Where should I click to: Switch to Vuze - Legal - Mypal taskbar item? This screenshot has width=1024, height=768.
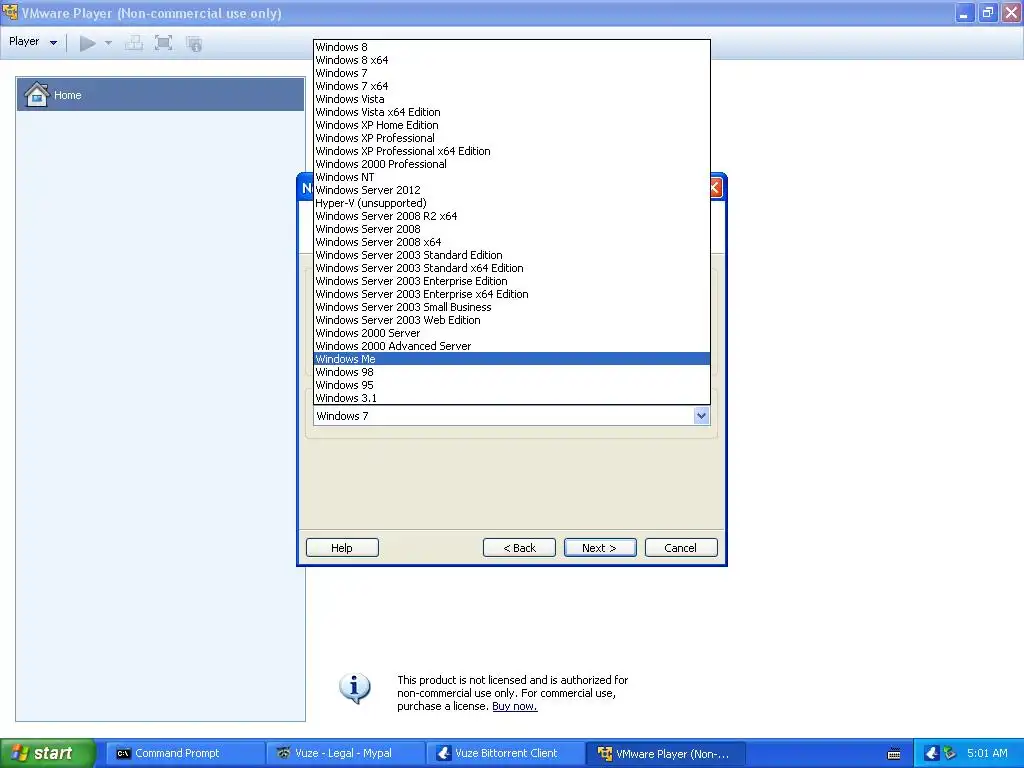pos(345,754)
